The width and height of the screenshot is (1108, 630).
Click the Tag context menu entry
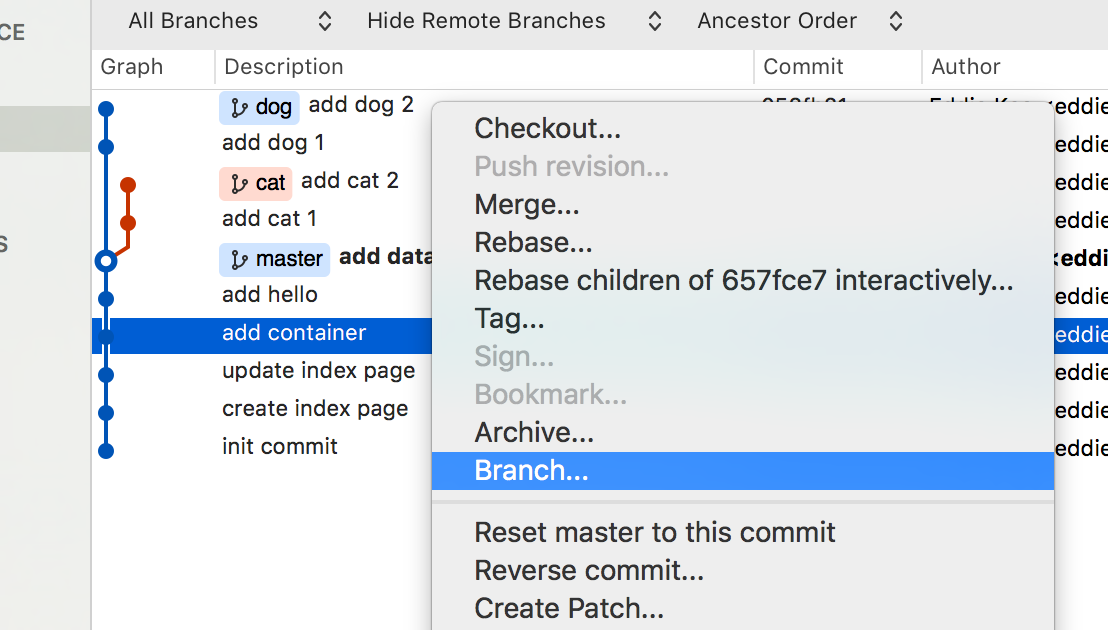(x=508, y=318)
